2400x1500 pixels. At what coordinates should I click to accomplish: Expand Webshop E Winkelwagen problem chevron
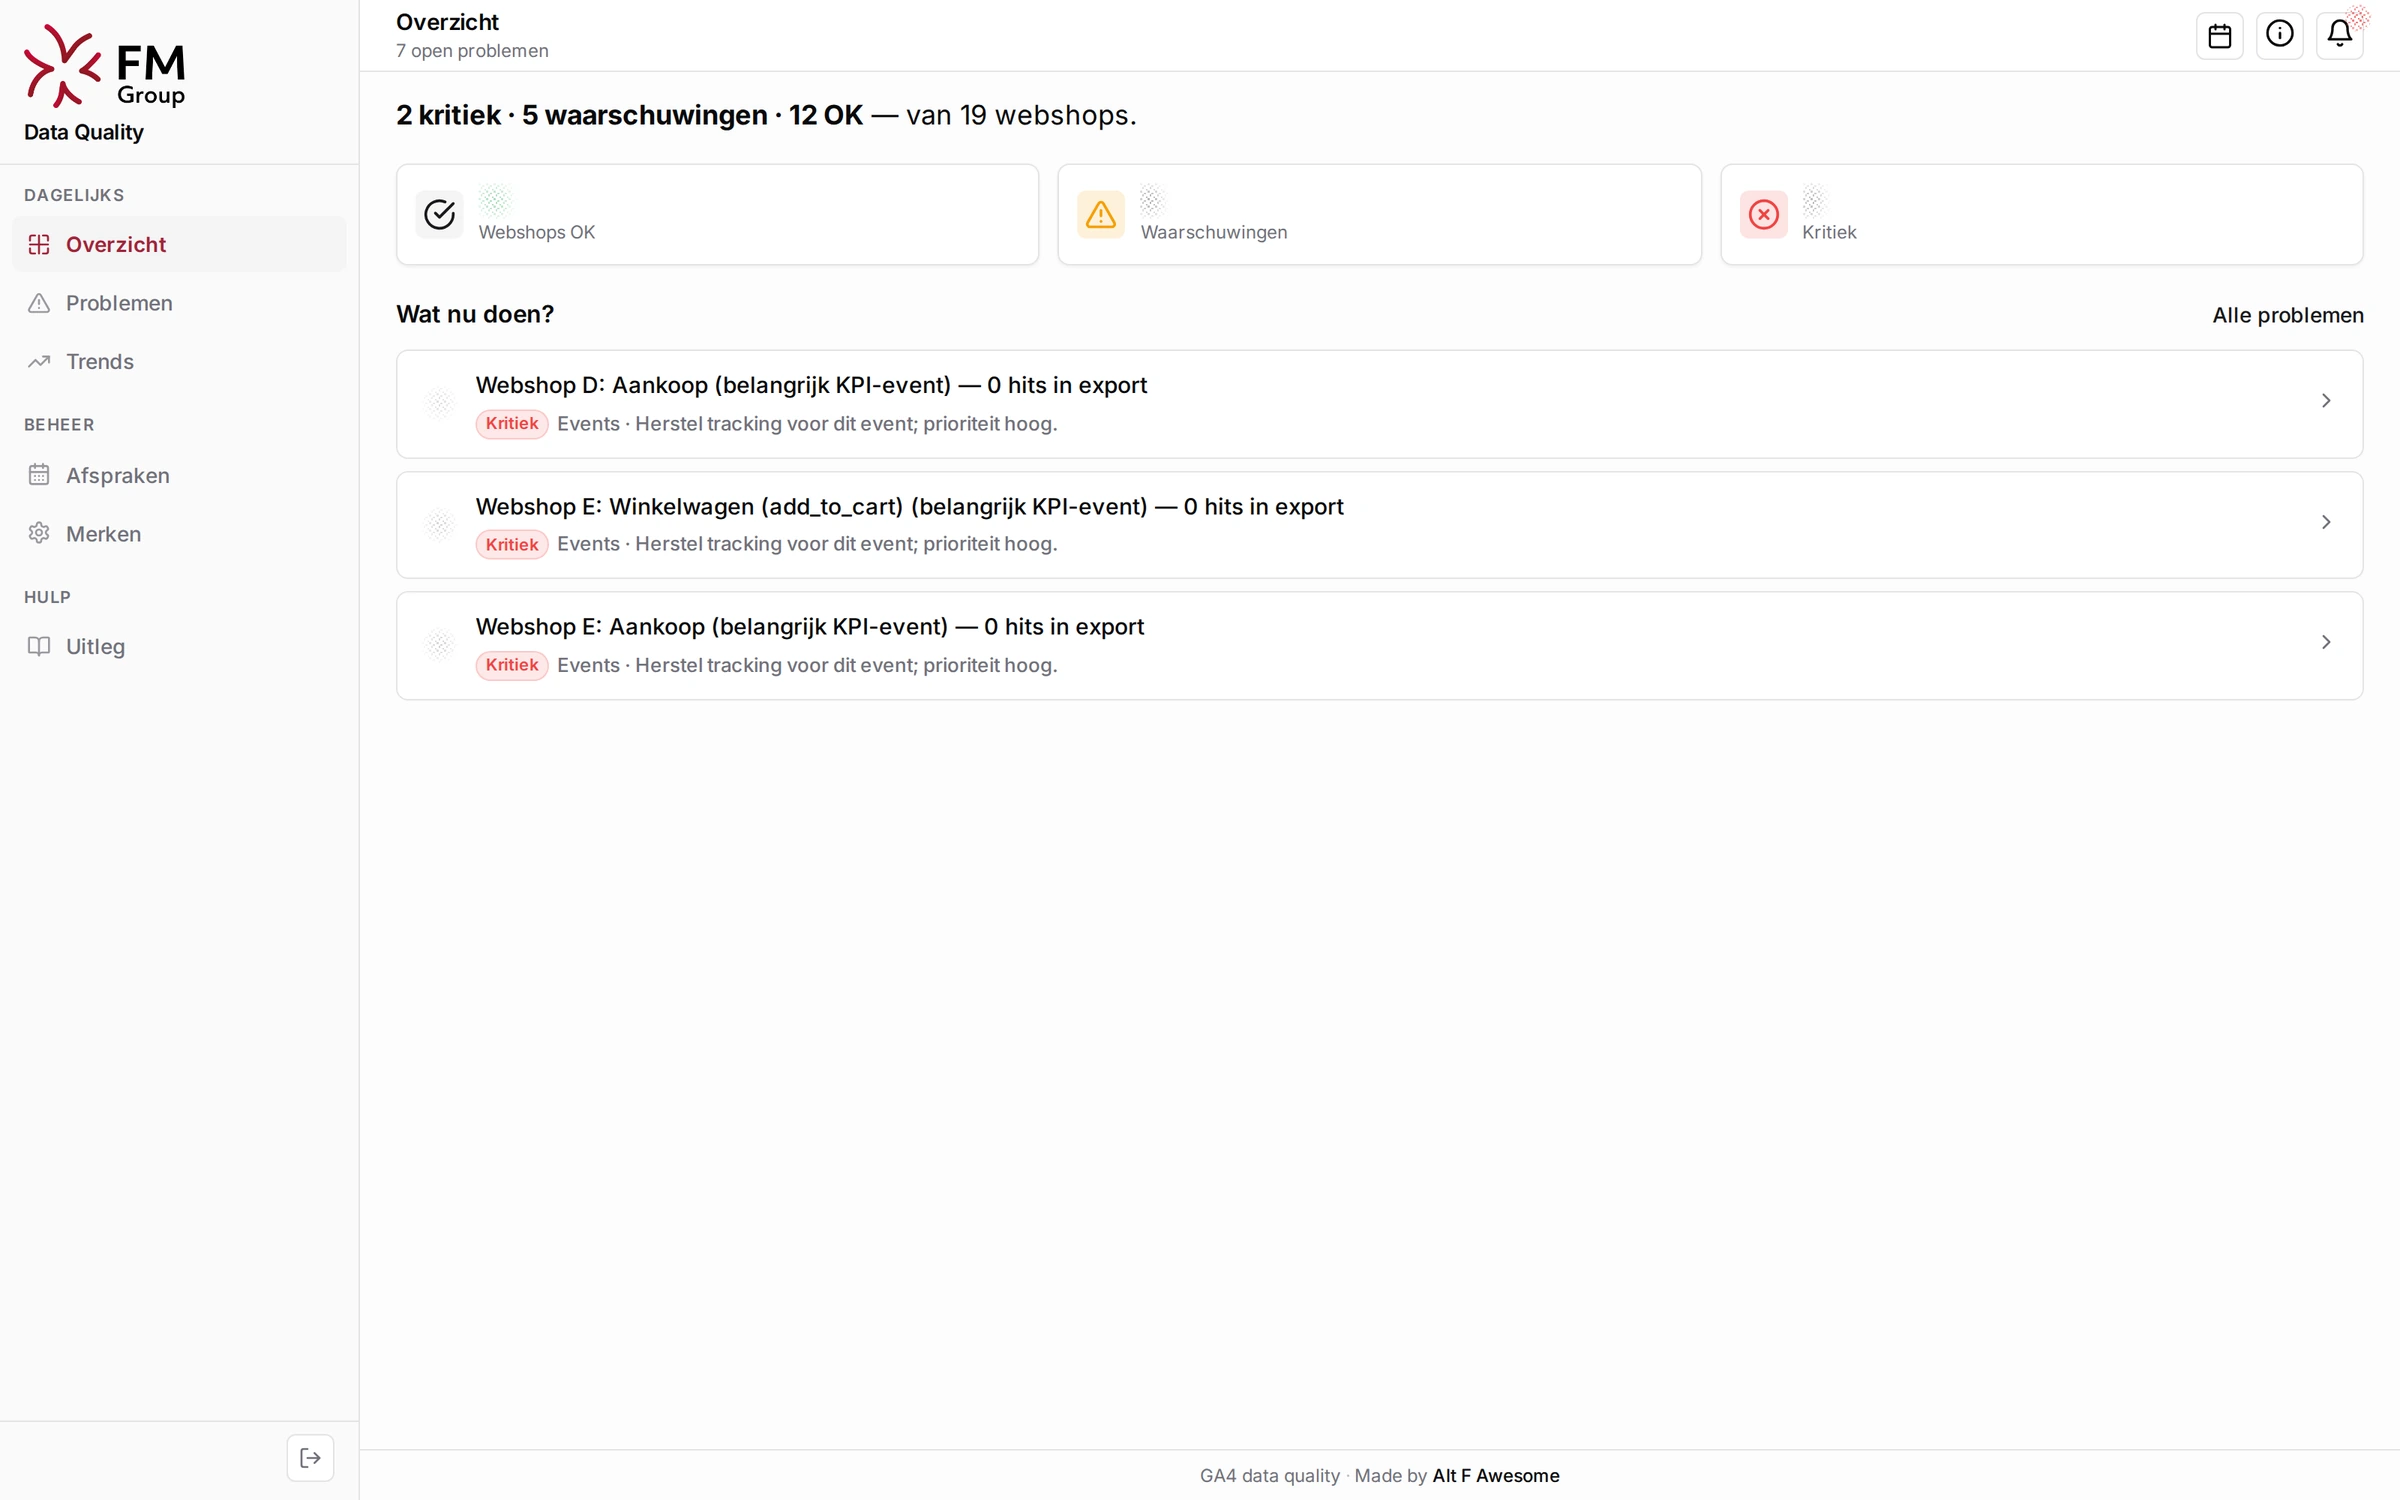pyautogui.click(x=2326, y=522)
